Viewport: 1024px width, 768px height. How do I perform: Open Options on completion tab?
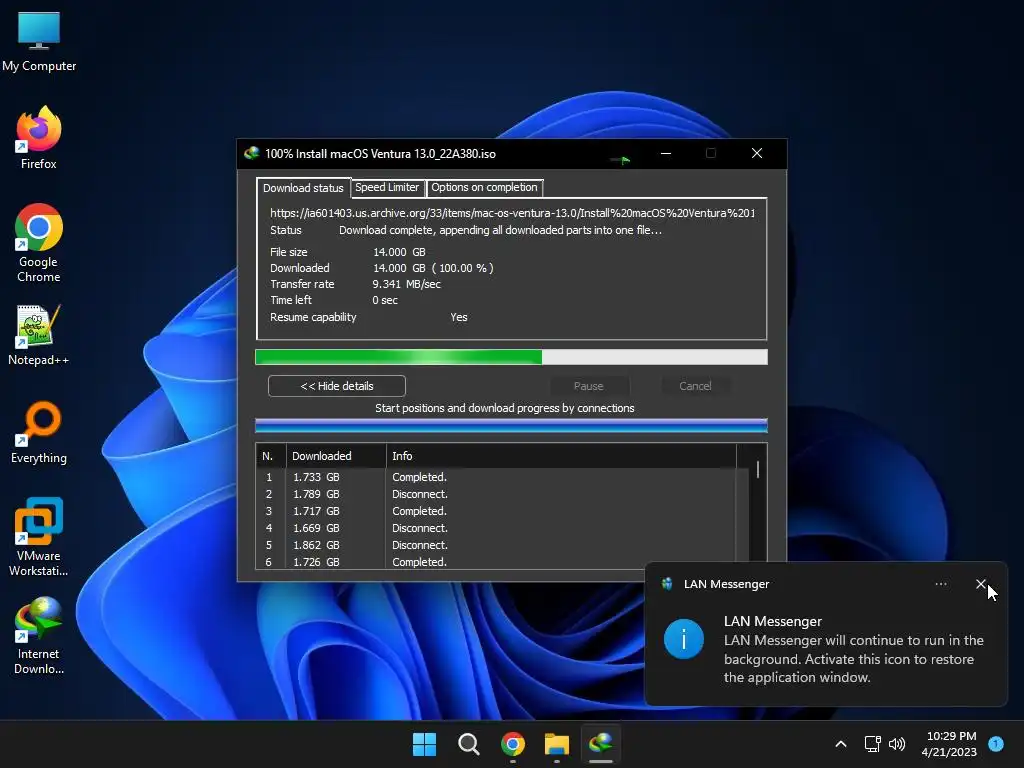tap(485, 187)
